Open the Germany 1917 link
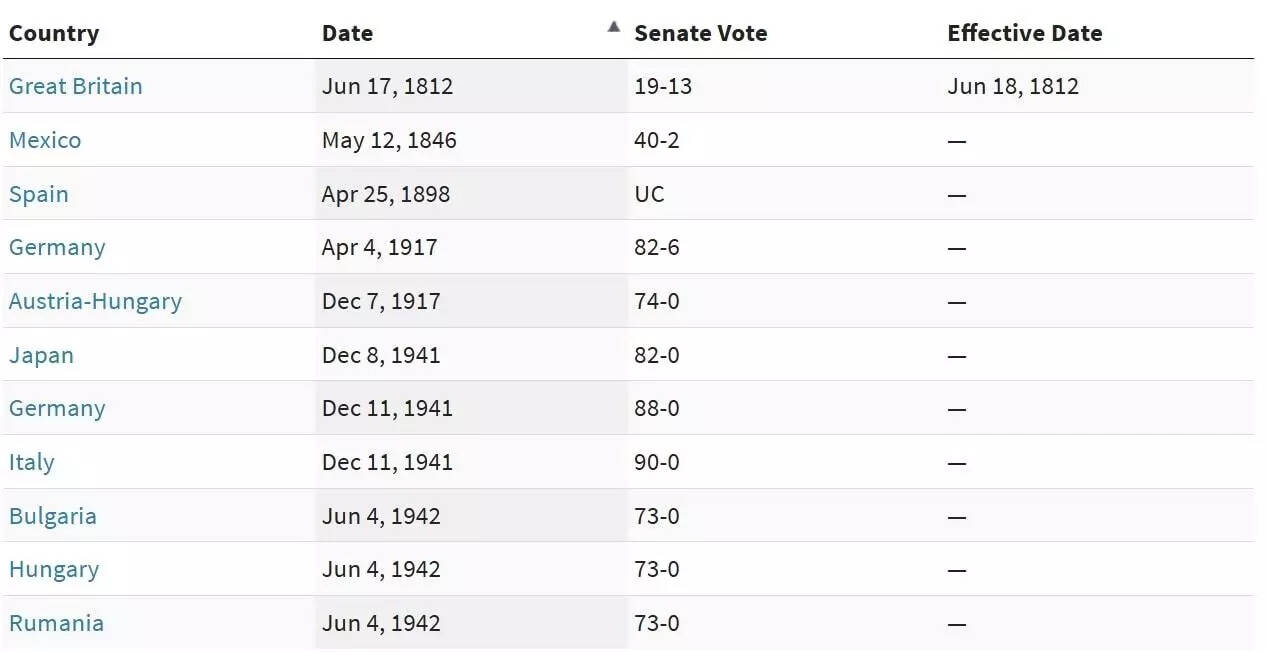This screenshot has height=652, width=1267. (x=57, y=247)
